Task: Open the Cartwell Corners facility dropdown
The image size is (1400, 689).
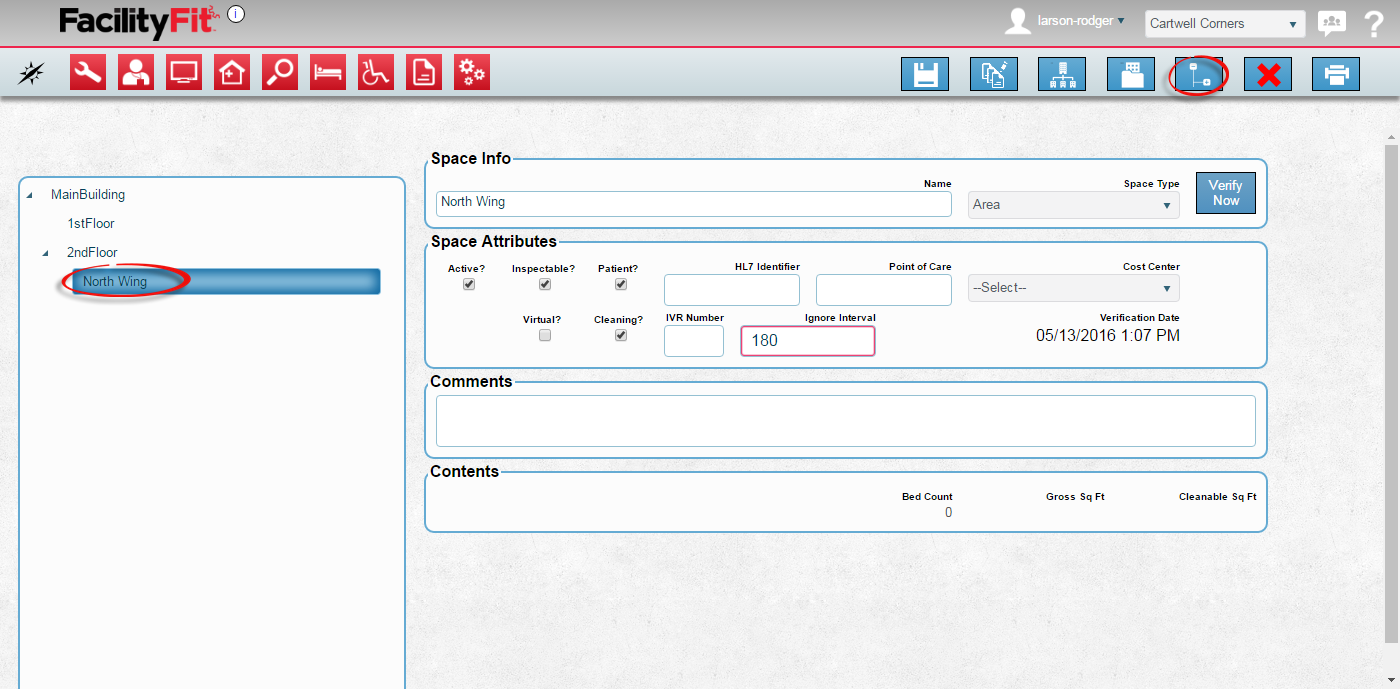Action: tap(1224, 24)
